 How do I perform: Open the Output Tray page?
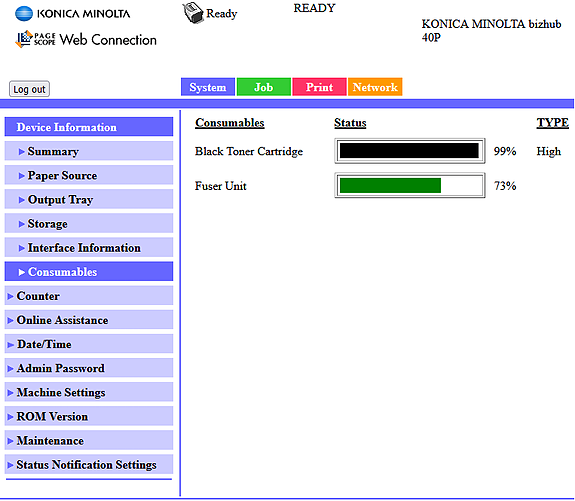pyautogui.click(x=89, y=200)
